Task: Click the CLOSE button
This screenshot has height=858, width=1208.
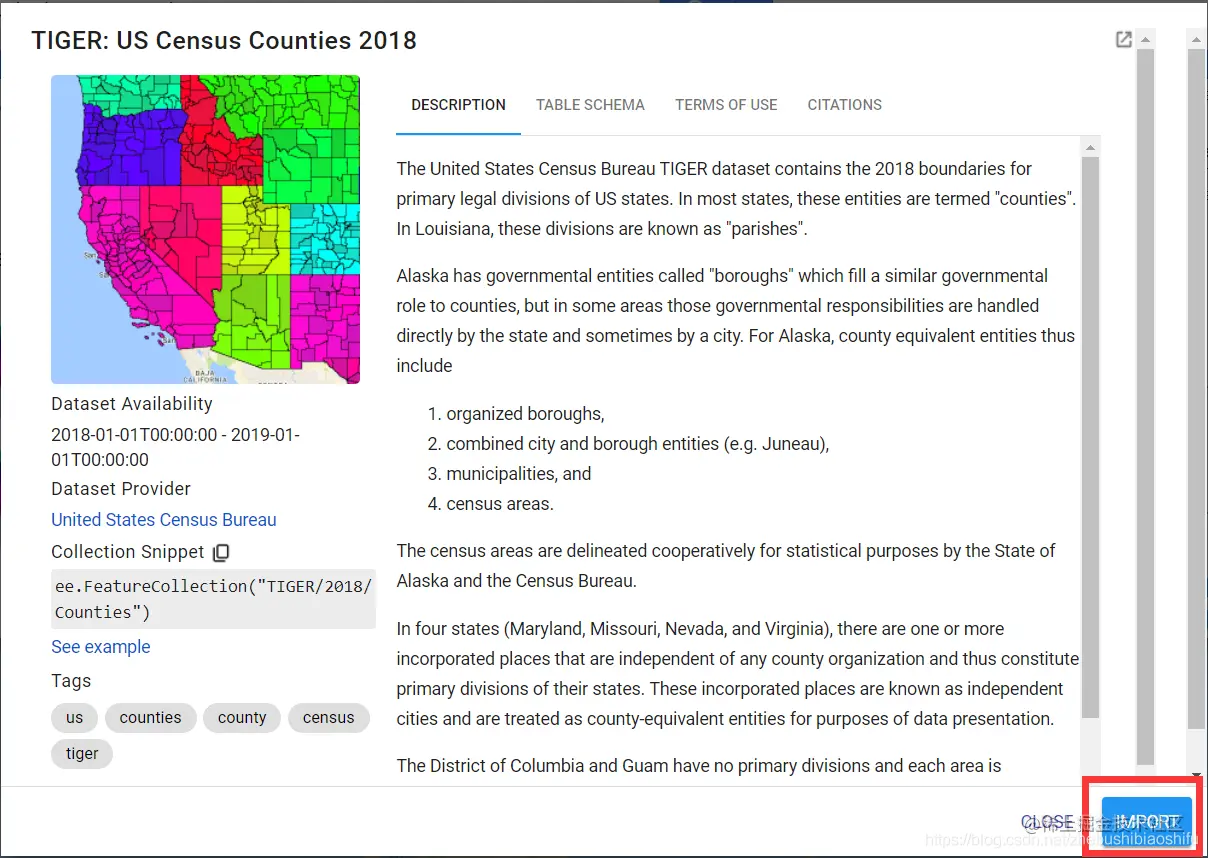Action: [x=1047, y=822]
